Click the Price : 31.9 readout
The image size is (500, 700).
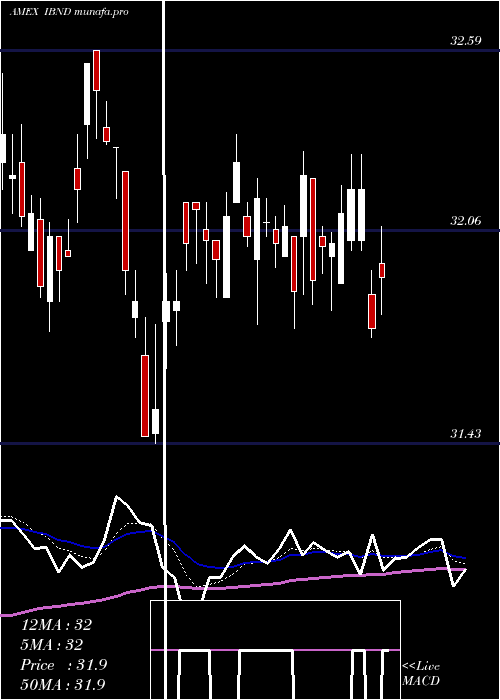pyautogui.click(x=63, y=665)
